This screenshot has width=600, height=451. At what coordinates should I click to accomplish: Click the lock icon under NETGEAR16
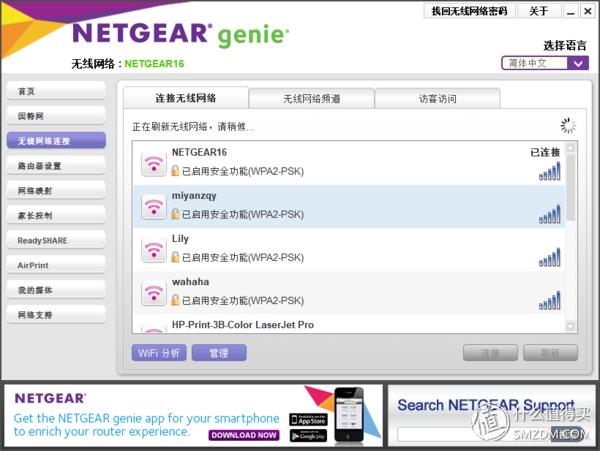coord(175,171)
